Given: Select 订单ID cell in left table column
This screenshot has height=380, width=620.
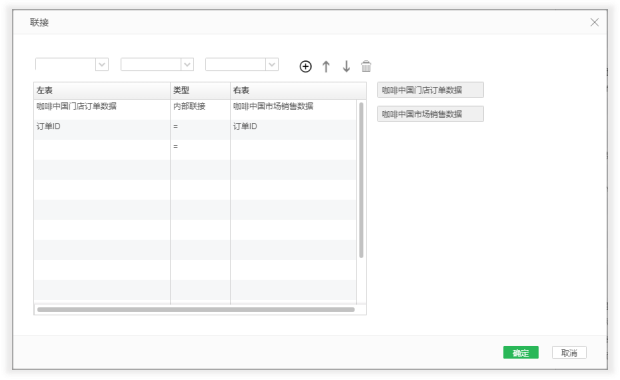Looking at the screenshot, I should [x=102, y=130].
